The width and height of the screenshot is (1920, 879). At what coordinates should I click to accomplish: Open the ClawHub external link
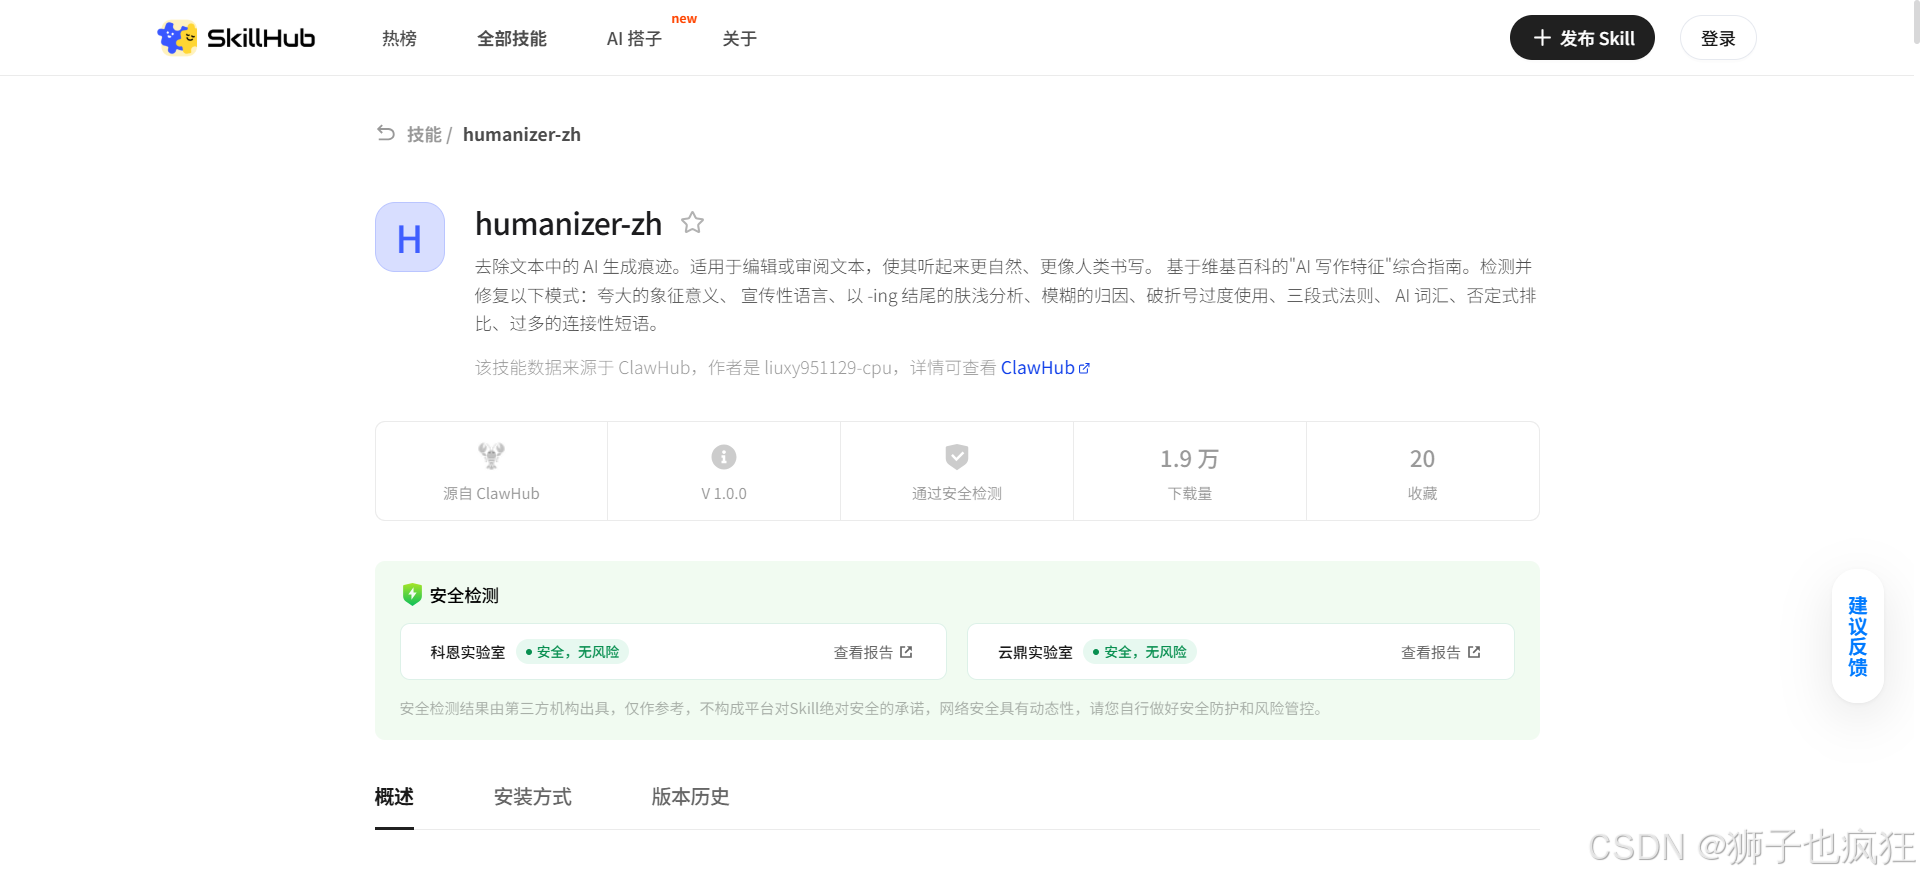[1045, 368]
